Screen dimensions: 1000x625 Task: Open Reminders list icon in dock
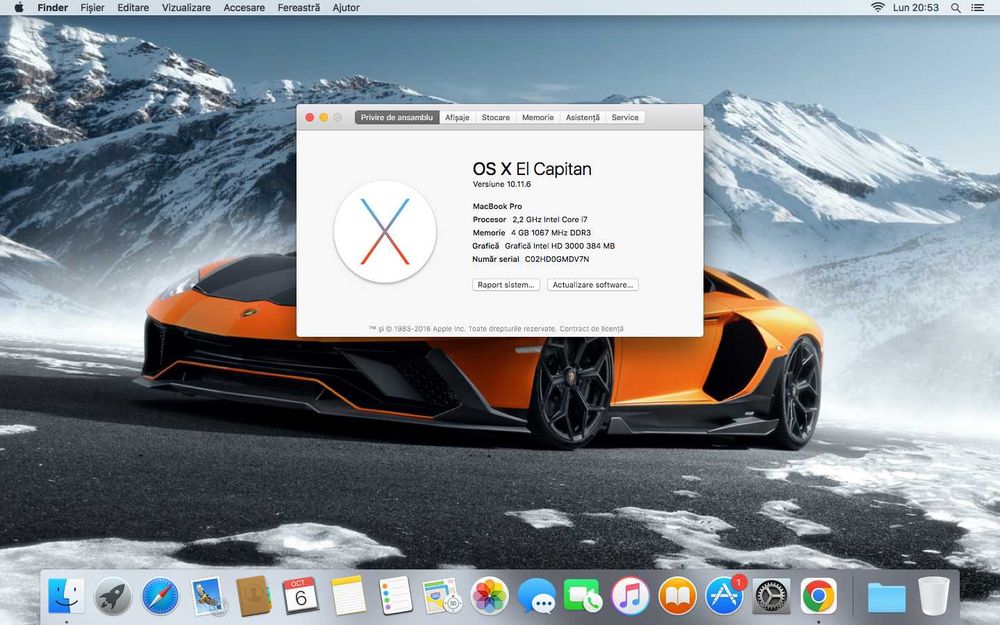395,596
